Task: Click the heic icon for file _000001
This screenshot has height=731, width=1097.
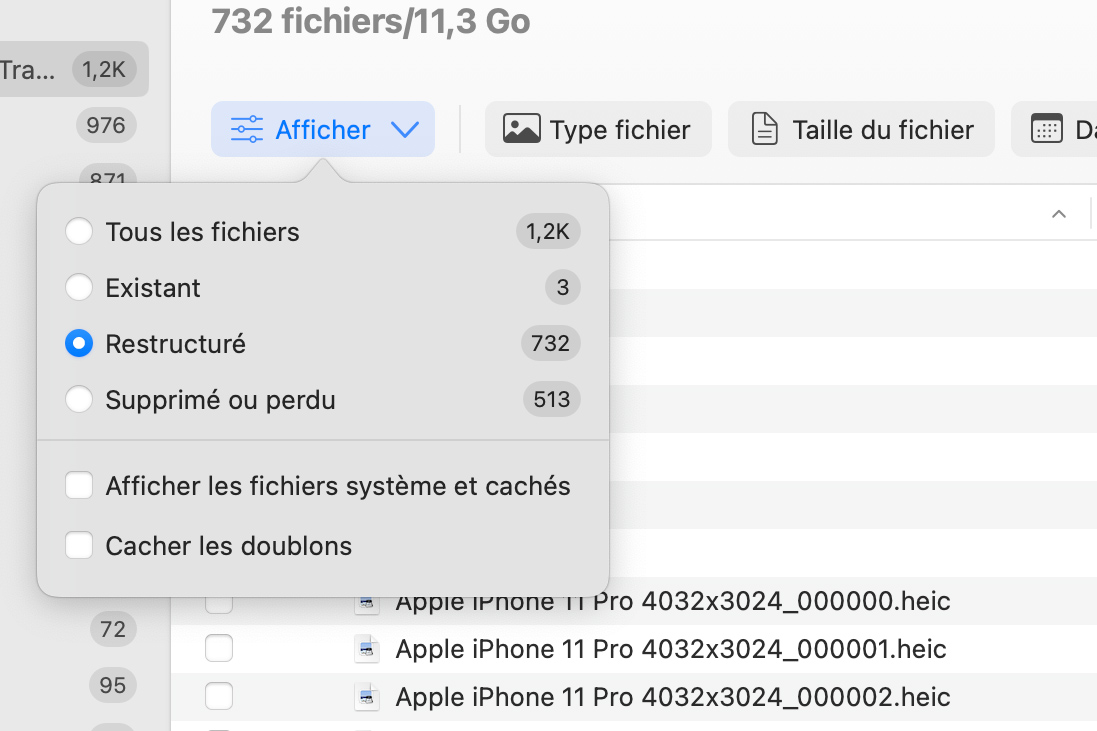Action: [367, 649]
